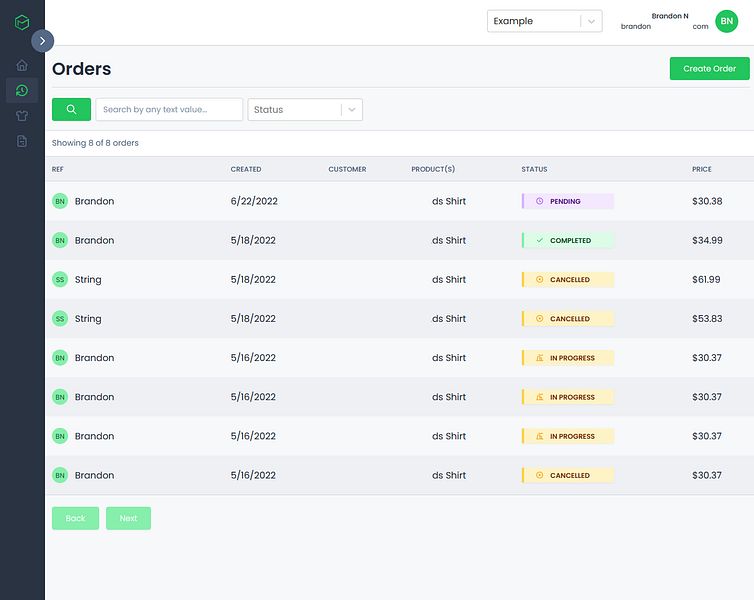Sort by the Price column header

click(x=702, y=169)
